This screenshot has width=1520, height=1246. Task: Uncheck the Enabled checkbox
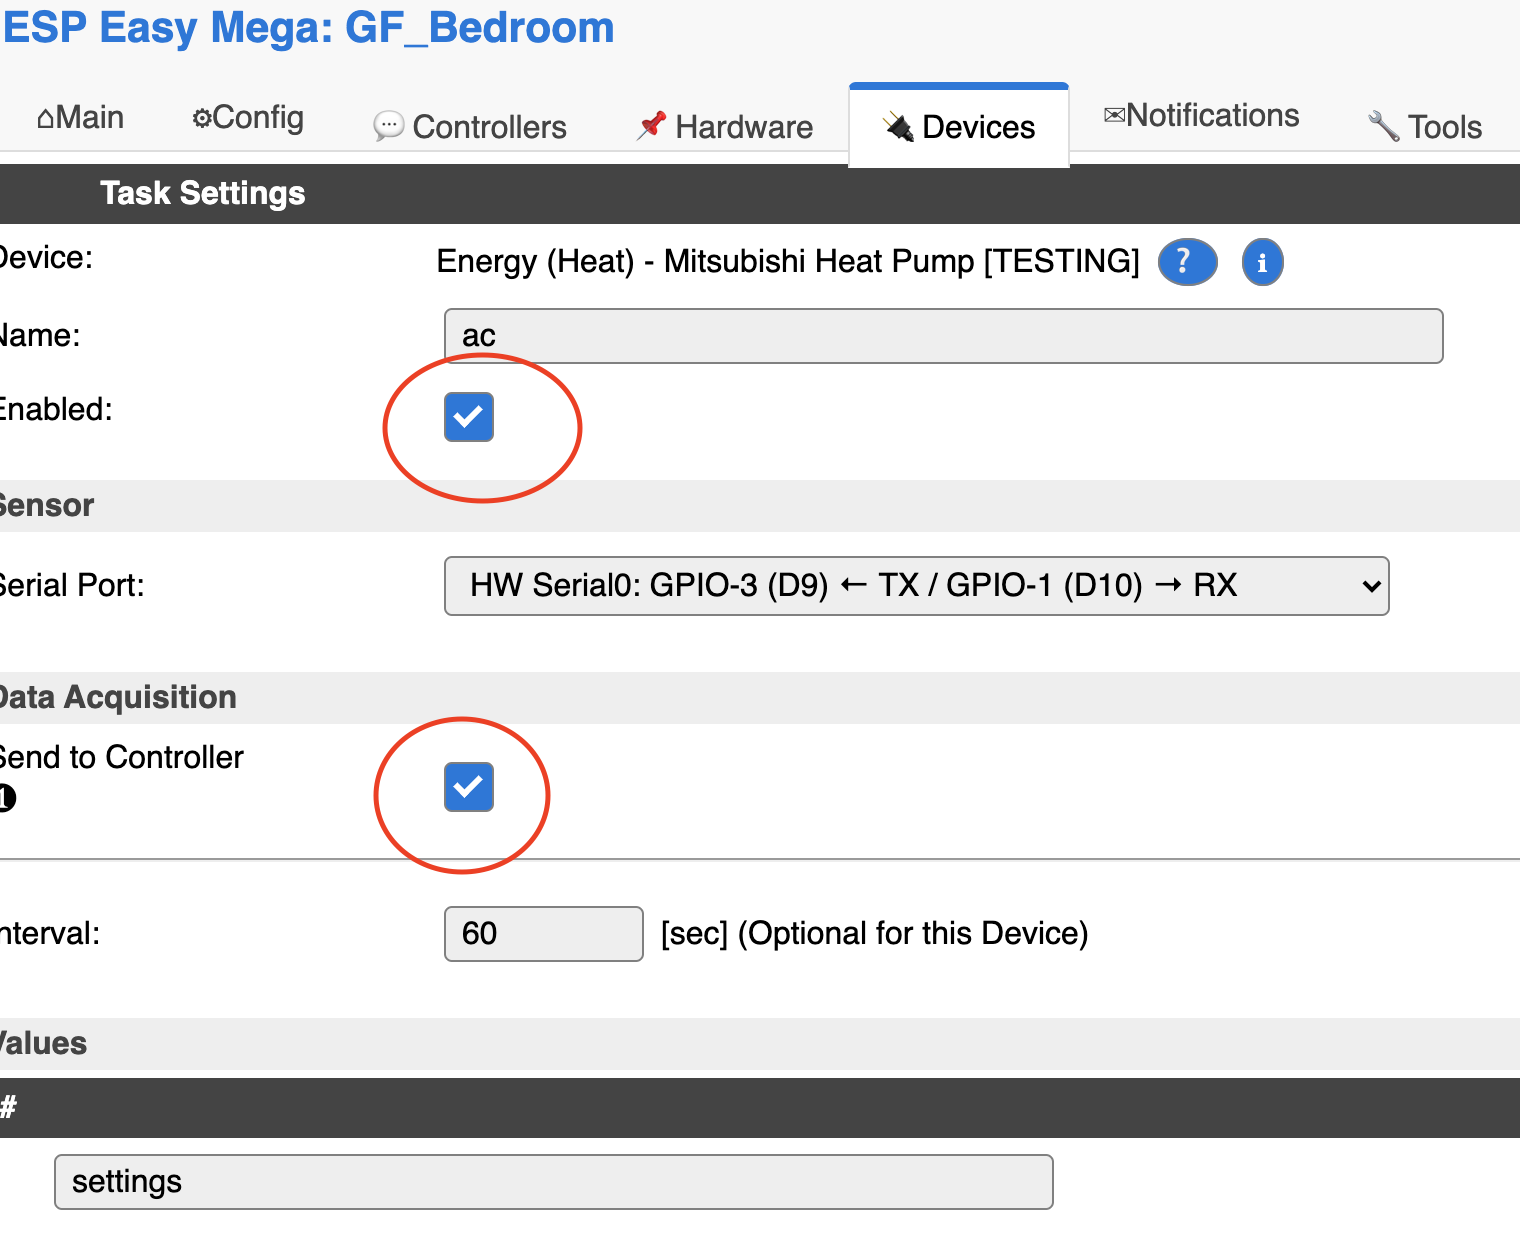point(469,417)
